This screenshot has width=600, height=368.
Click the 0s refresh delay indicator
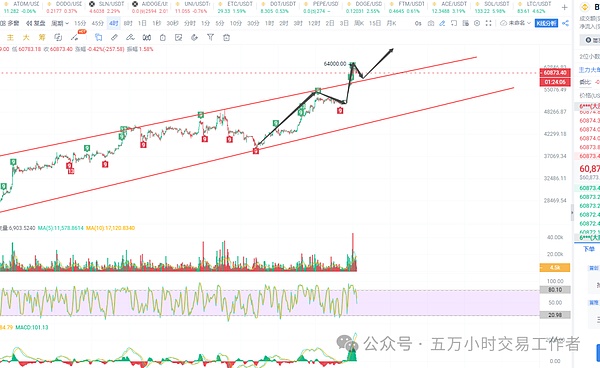pos(418,23)
